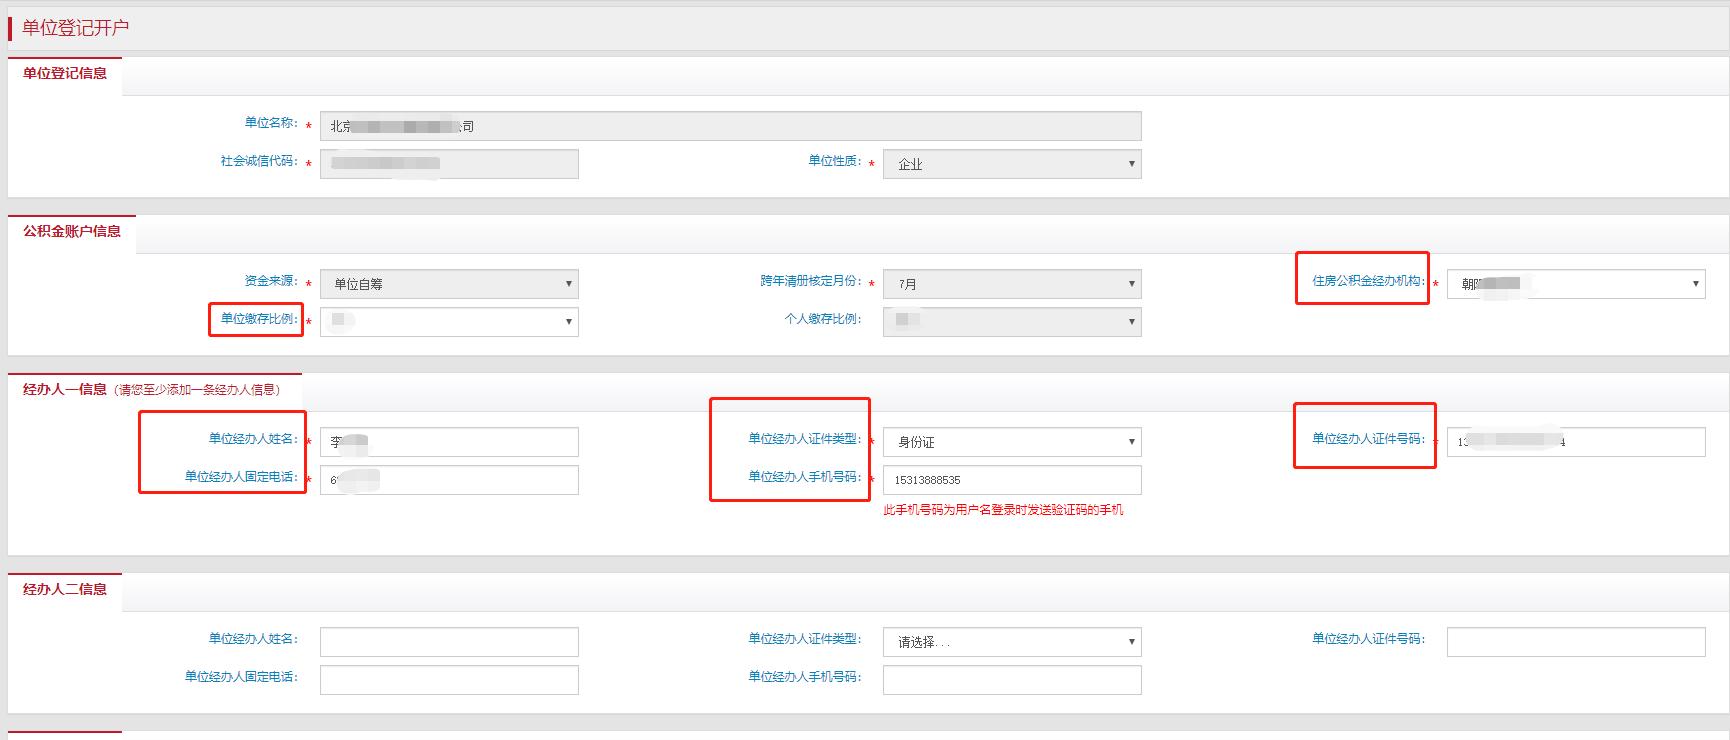Open 经办人二 证件类型 dropdown showing 请选择
The height and width of the screenshot is (740, 1730).
click(x=1011, y=642)
